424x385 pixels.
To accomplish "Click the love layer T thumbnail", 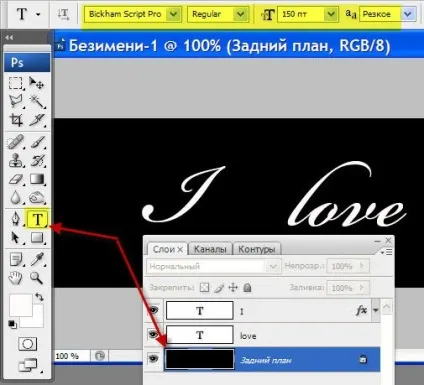I will pos(200,335).
